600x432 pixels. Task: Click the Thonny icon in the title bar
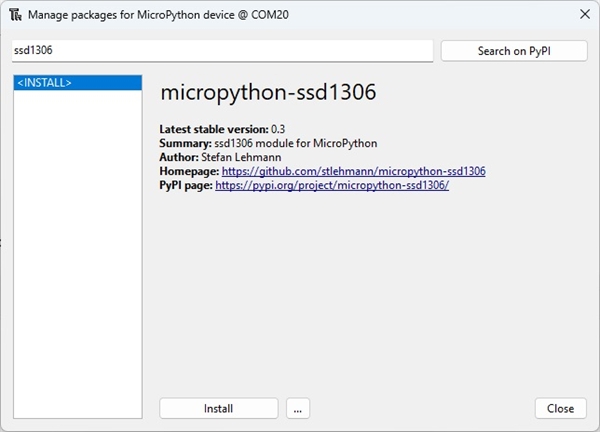(15, 15)
